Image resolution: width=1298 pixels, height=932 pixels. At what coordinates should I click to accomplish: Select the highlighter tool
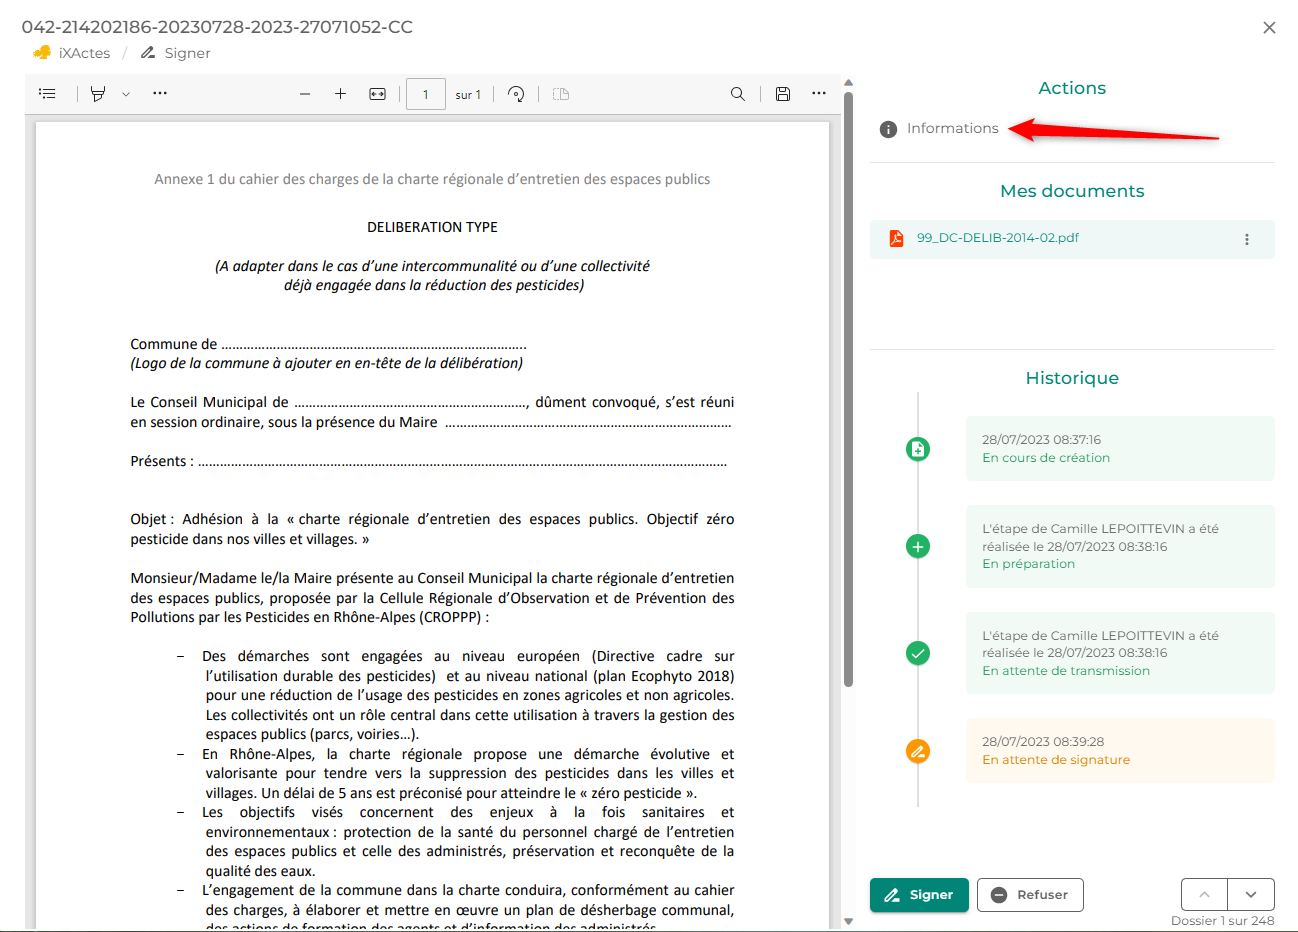point(98,94)
